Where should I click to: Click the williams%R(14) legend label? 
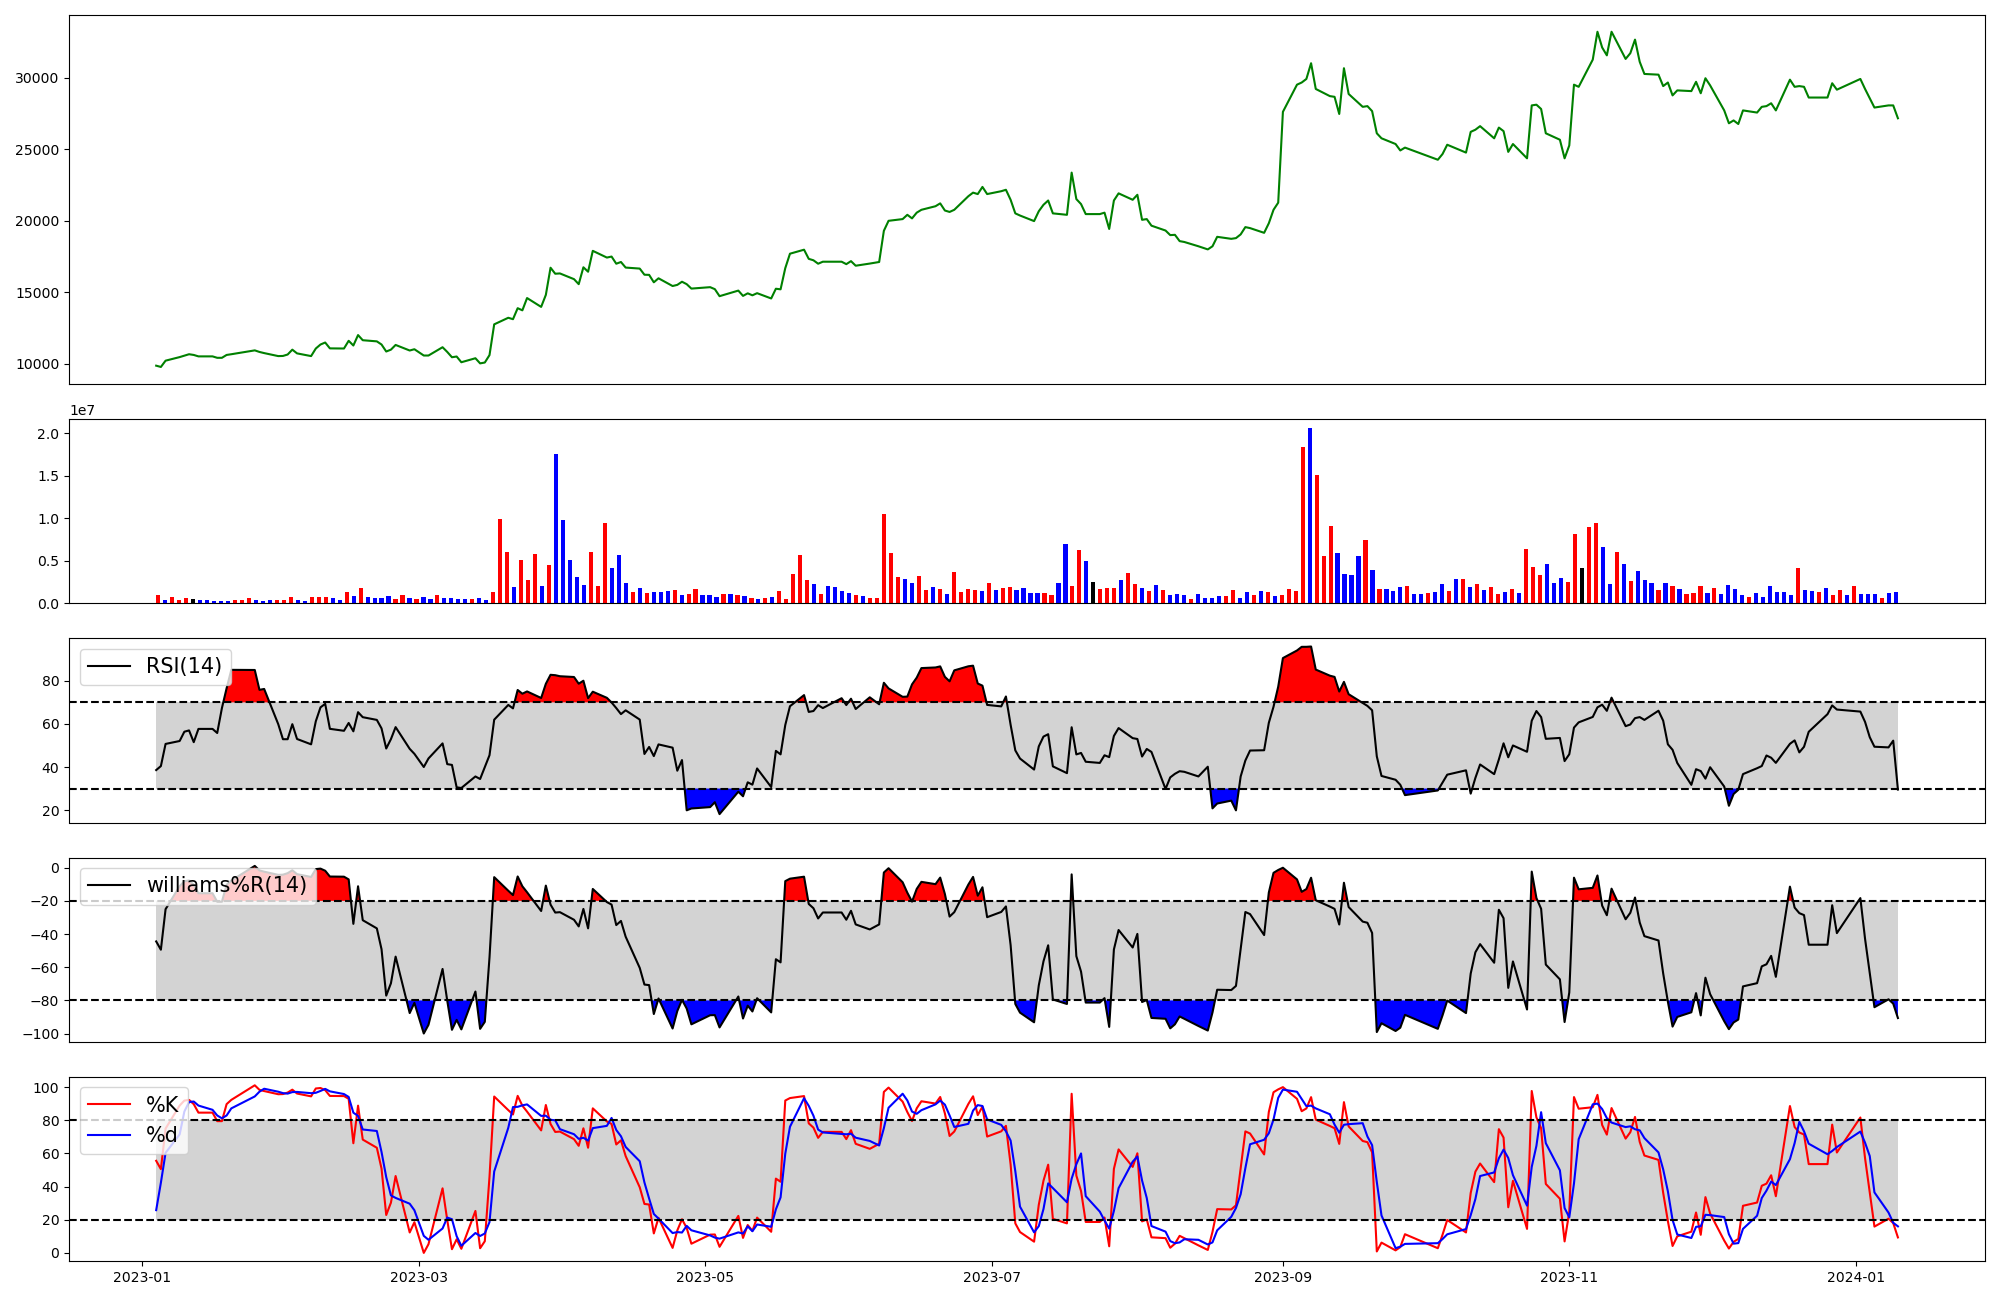point(227,885)
